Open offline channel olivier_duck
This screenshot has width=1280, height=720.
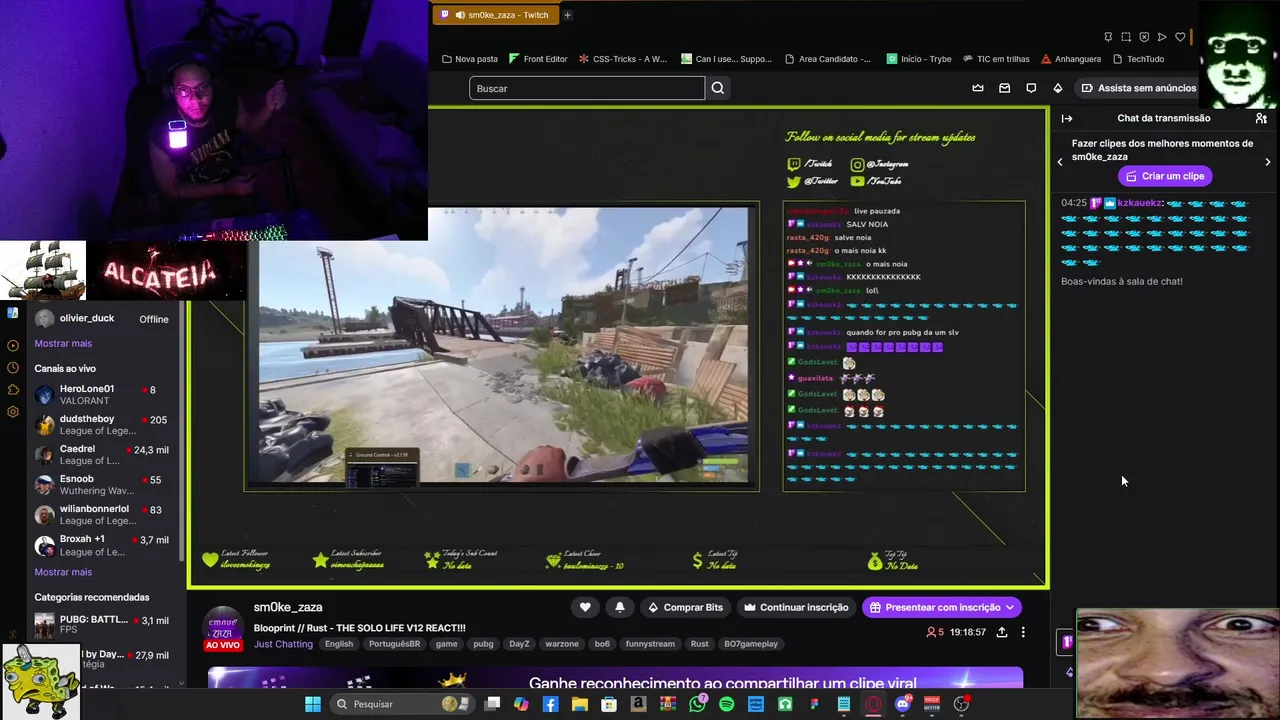[104, 319]
